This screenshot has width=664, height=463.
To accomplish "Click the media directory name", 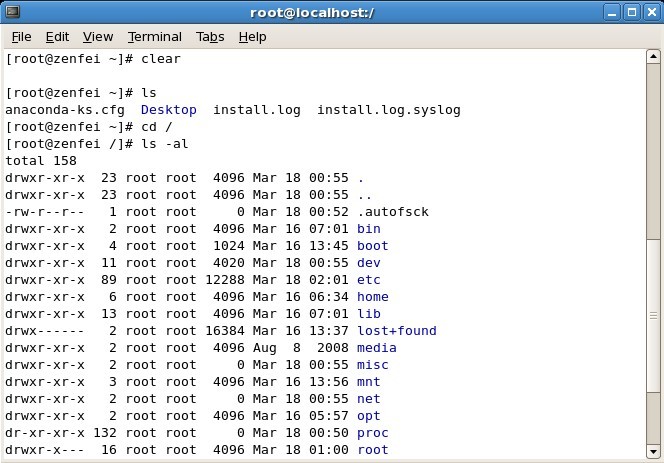I will 377,347.
